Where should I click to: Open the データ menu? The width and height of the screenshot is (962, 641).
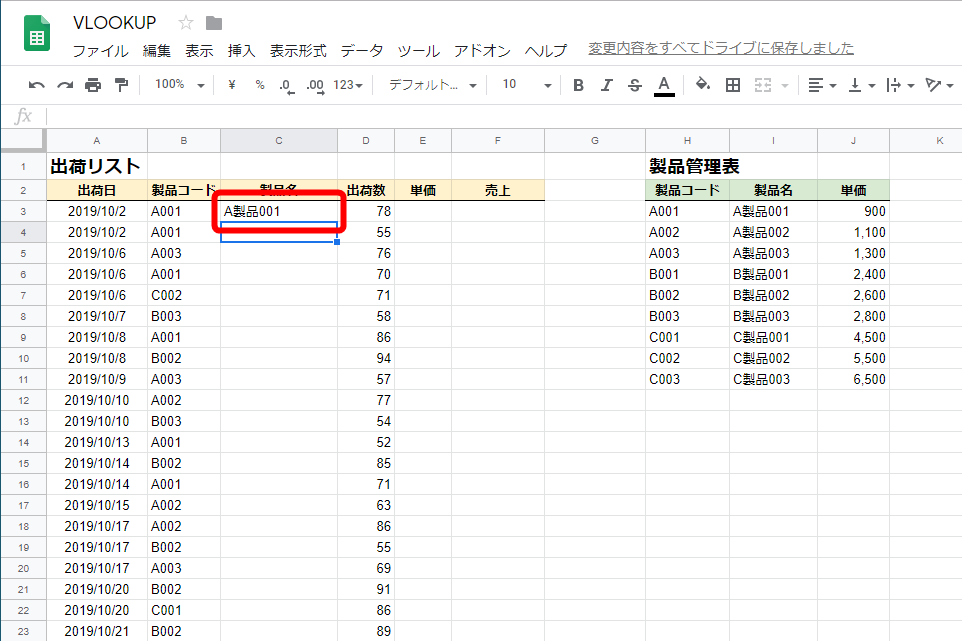362,51
